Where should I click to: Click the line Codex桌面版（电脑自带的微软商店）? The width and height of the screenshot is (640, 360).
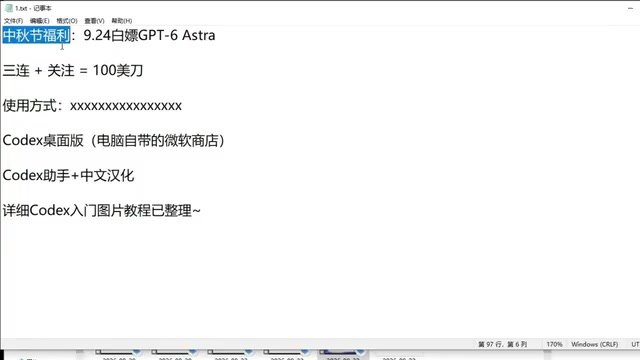(114, 140)
